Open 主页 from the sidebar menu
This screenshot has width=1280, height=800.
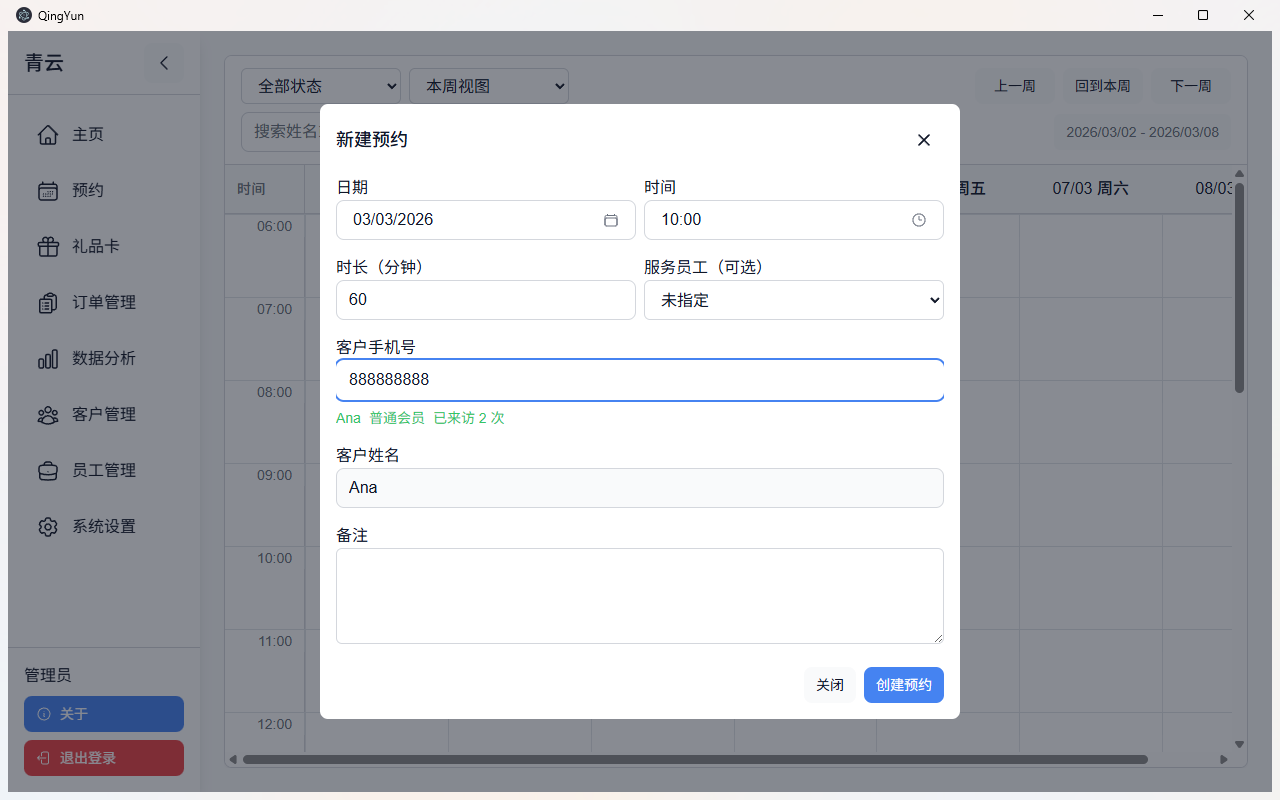104,134
